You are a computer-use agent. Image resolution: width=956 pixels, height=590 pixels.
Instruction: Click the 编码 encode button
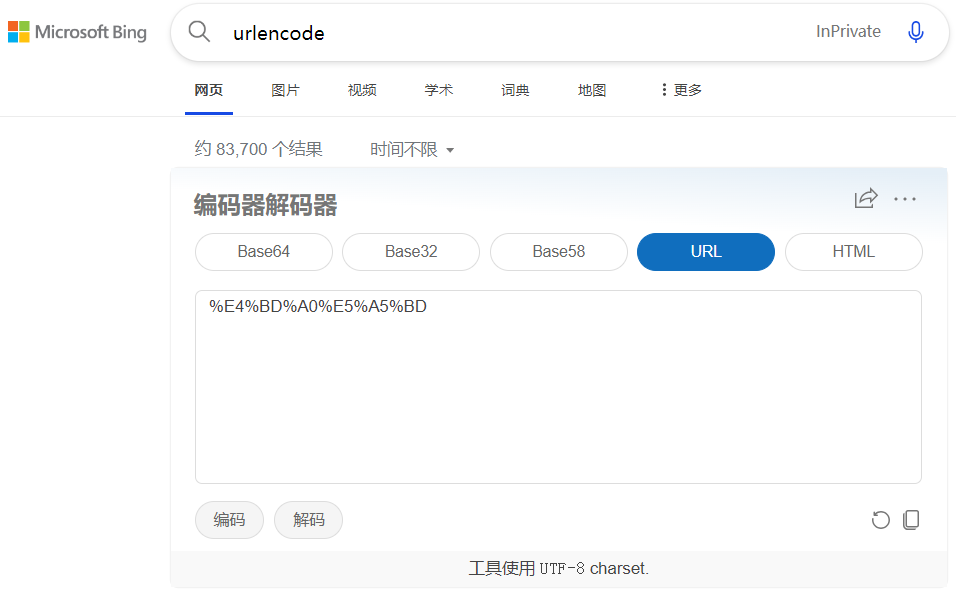click(229, 520)
